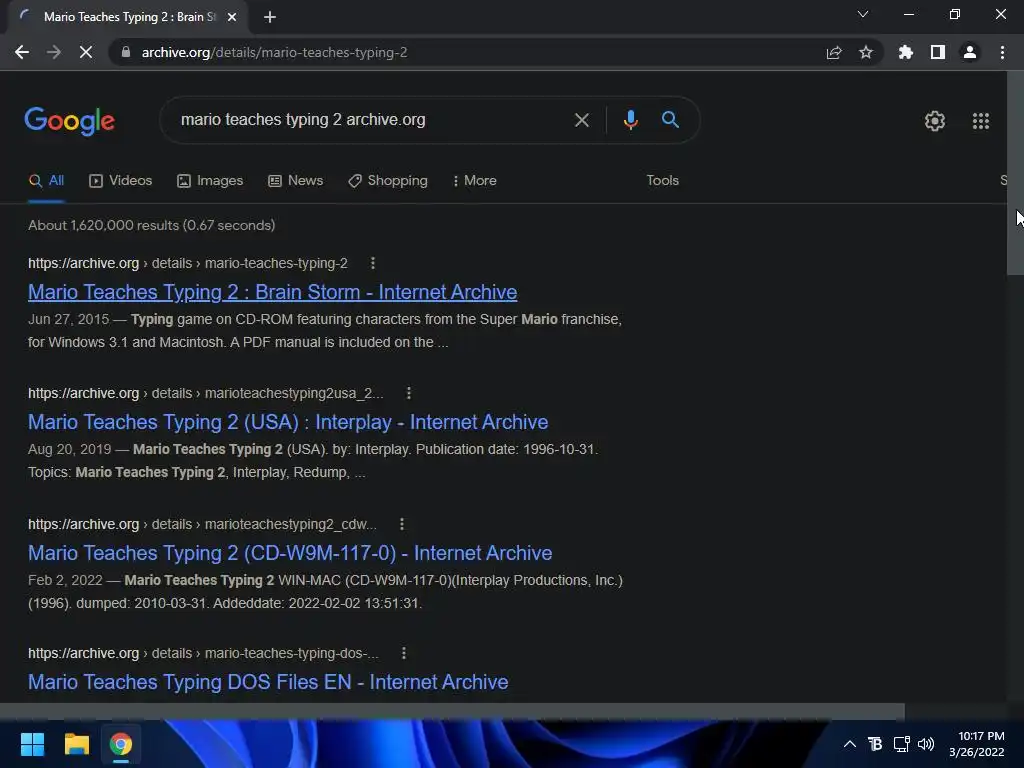
Task: Close the Mario Teaches Typing tab
Action: point(232,17)
